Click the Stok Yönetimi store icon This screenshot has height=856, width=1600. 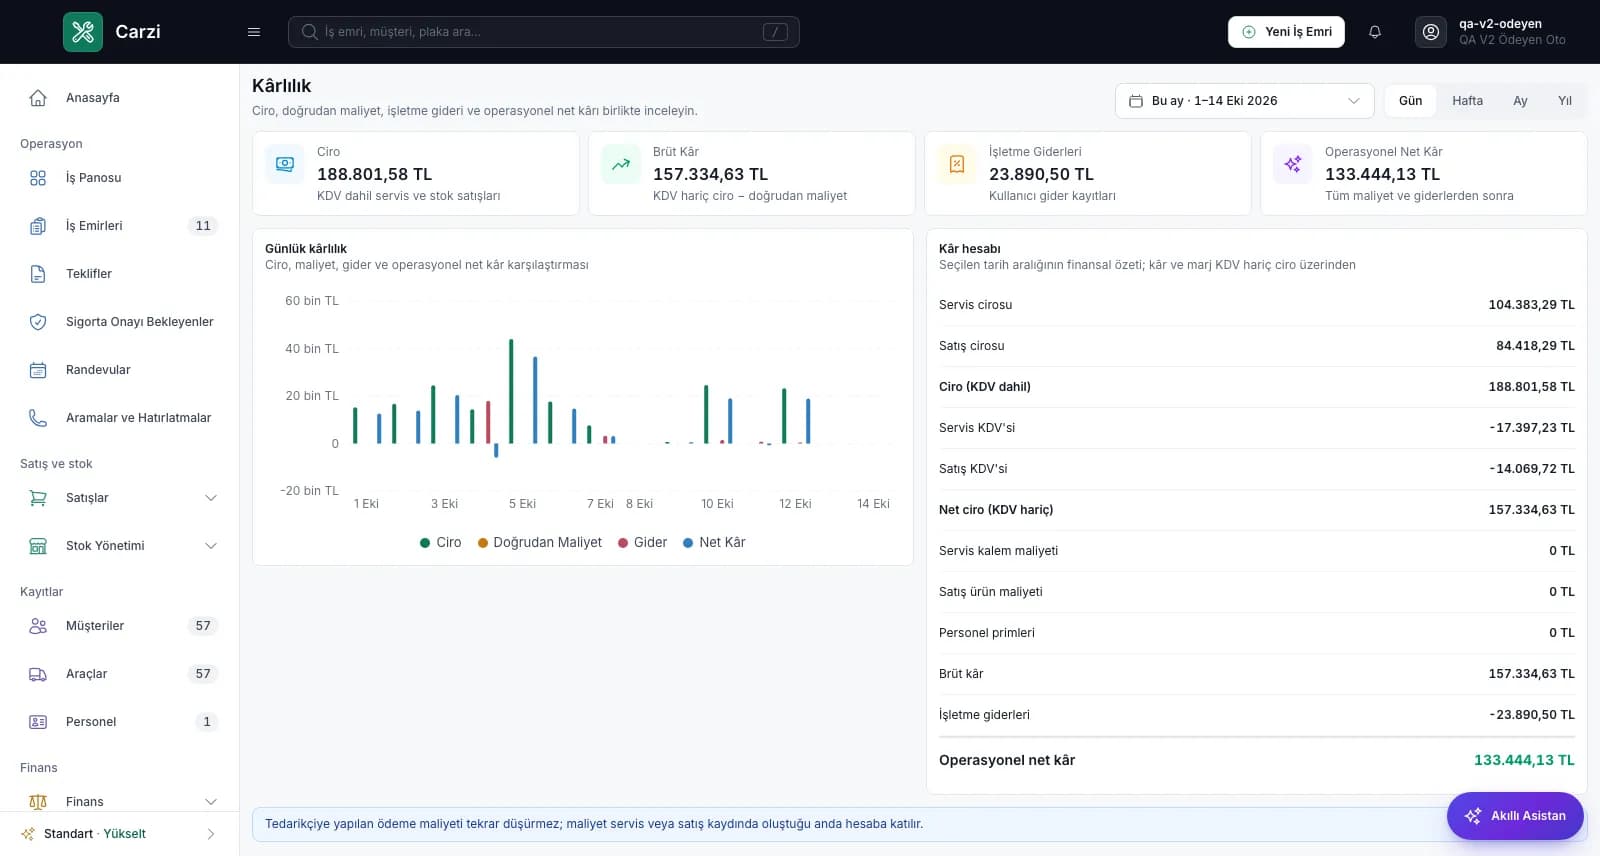[38, 546]
